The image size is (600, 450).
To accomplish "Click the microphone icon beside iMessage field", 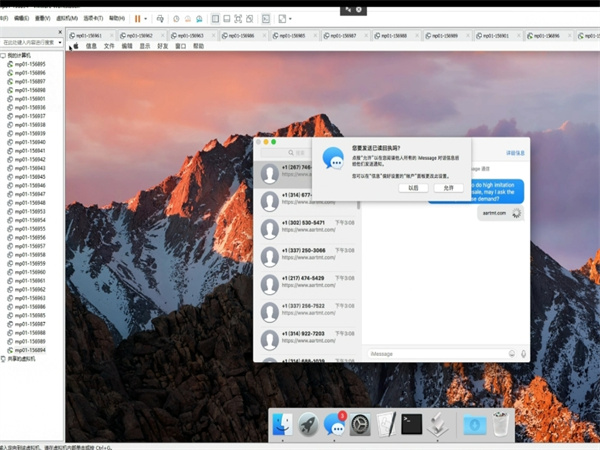I will 524,353.
